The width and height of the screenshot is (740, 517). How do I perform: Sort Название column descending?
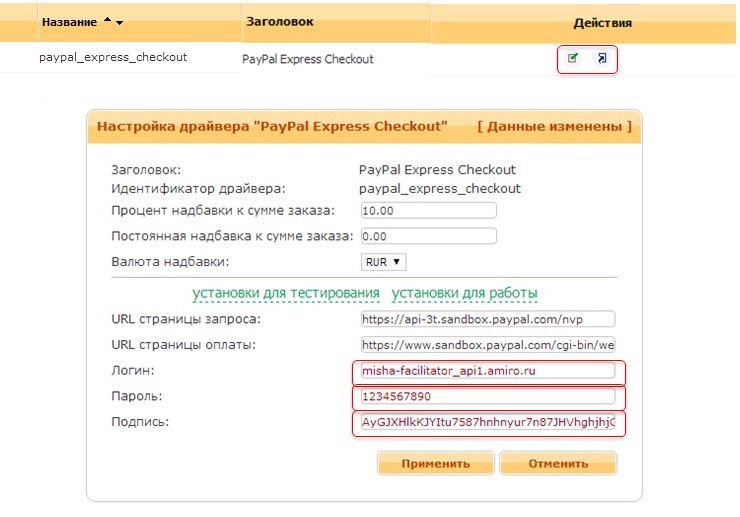click(x=120, y=22)
